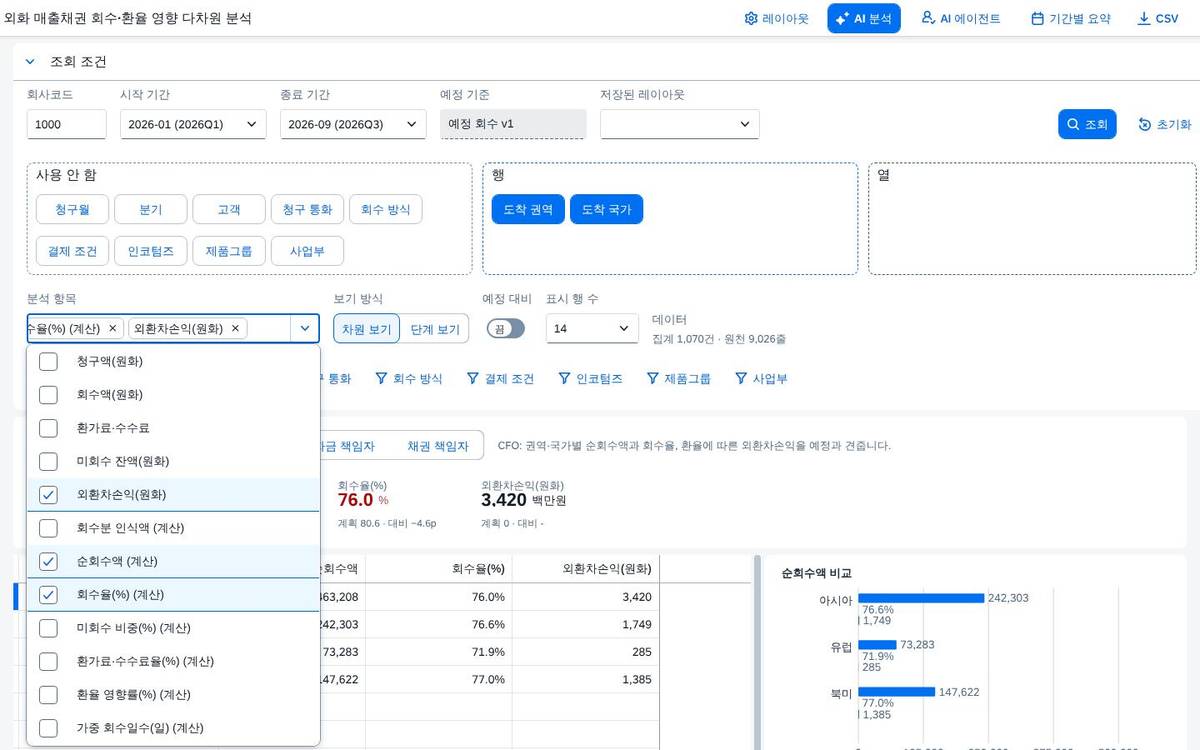Remove the 회수율(%) (계산) tag with its x

(x=112, y=328)
